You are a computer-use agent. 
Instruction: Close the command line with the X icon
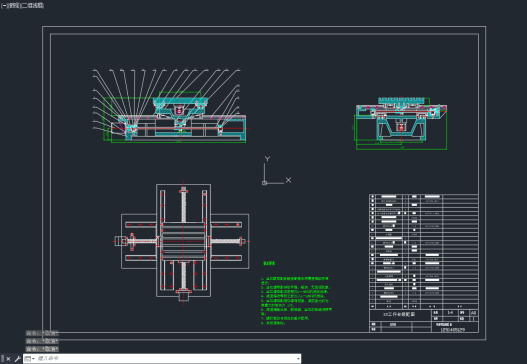(x=8, y=359)
